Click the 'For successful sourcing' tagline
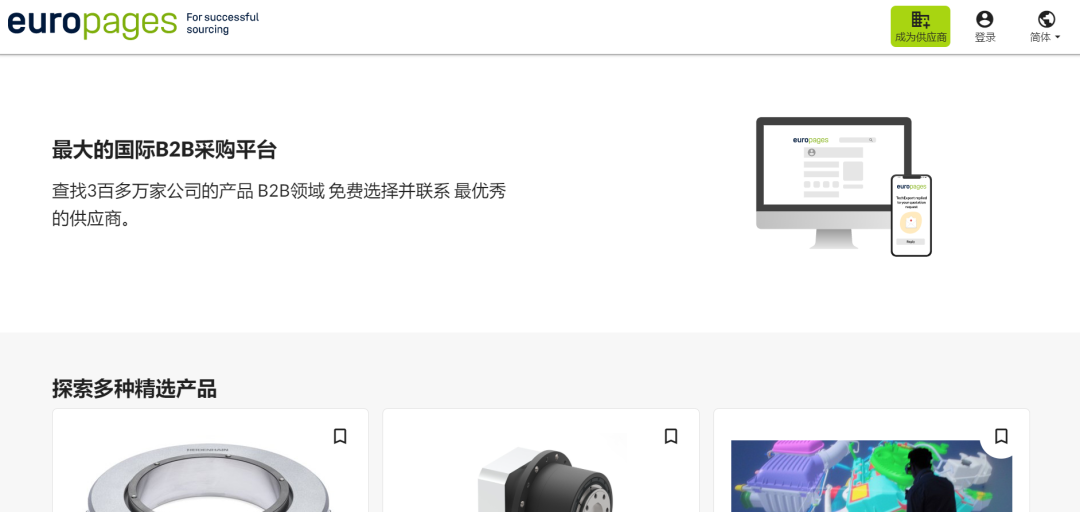 click(x=222, y=23)
